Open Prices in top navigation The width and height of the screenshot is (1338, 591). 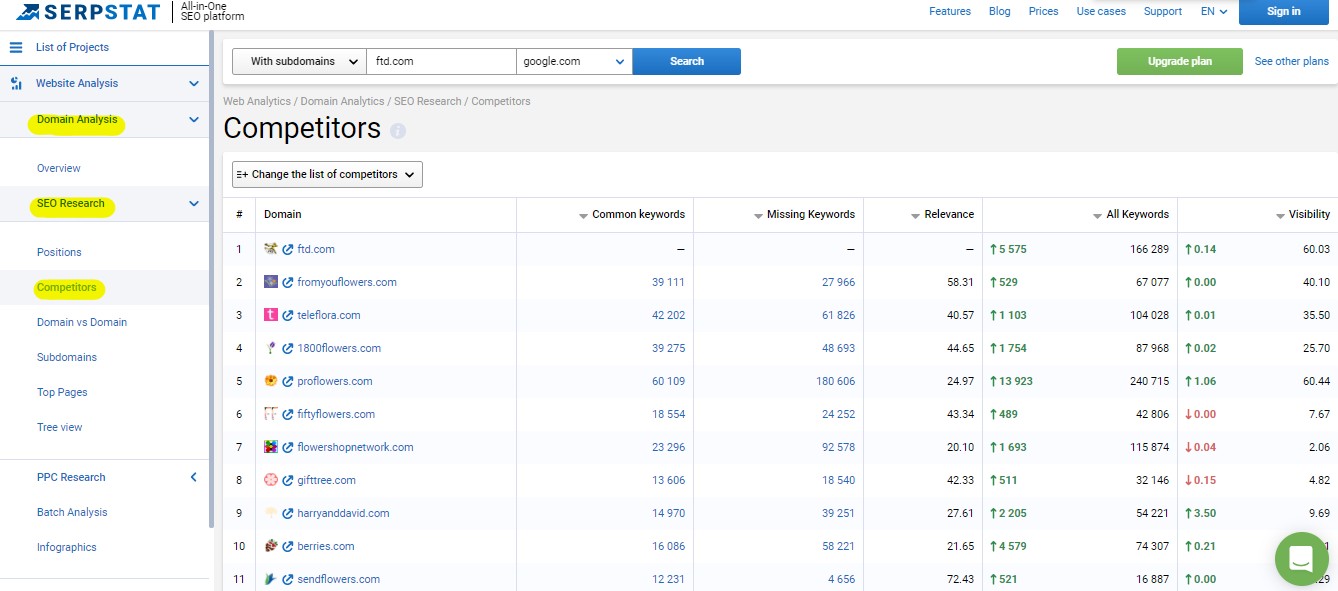(1043, 12)
